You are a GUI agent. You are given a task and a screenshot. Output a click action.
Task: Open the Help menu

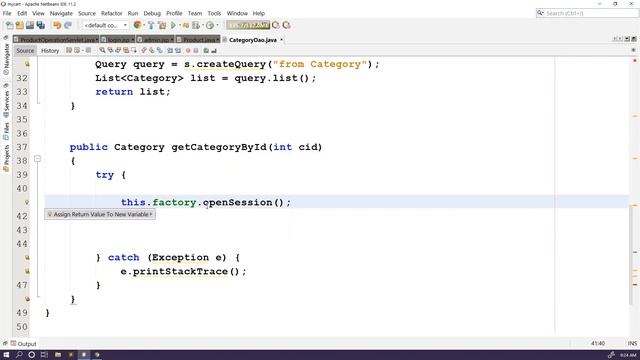coord(259,13)
